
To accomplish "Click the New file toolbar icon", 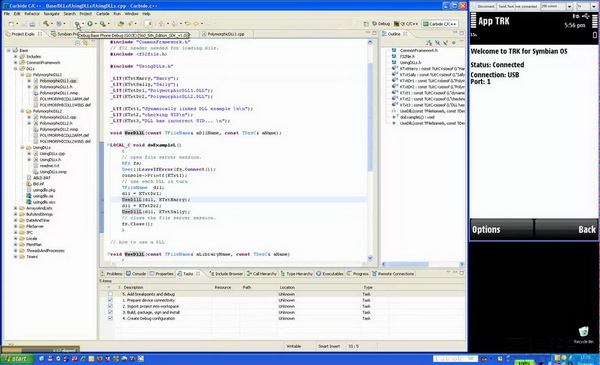I will pos(11,24).
